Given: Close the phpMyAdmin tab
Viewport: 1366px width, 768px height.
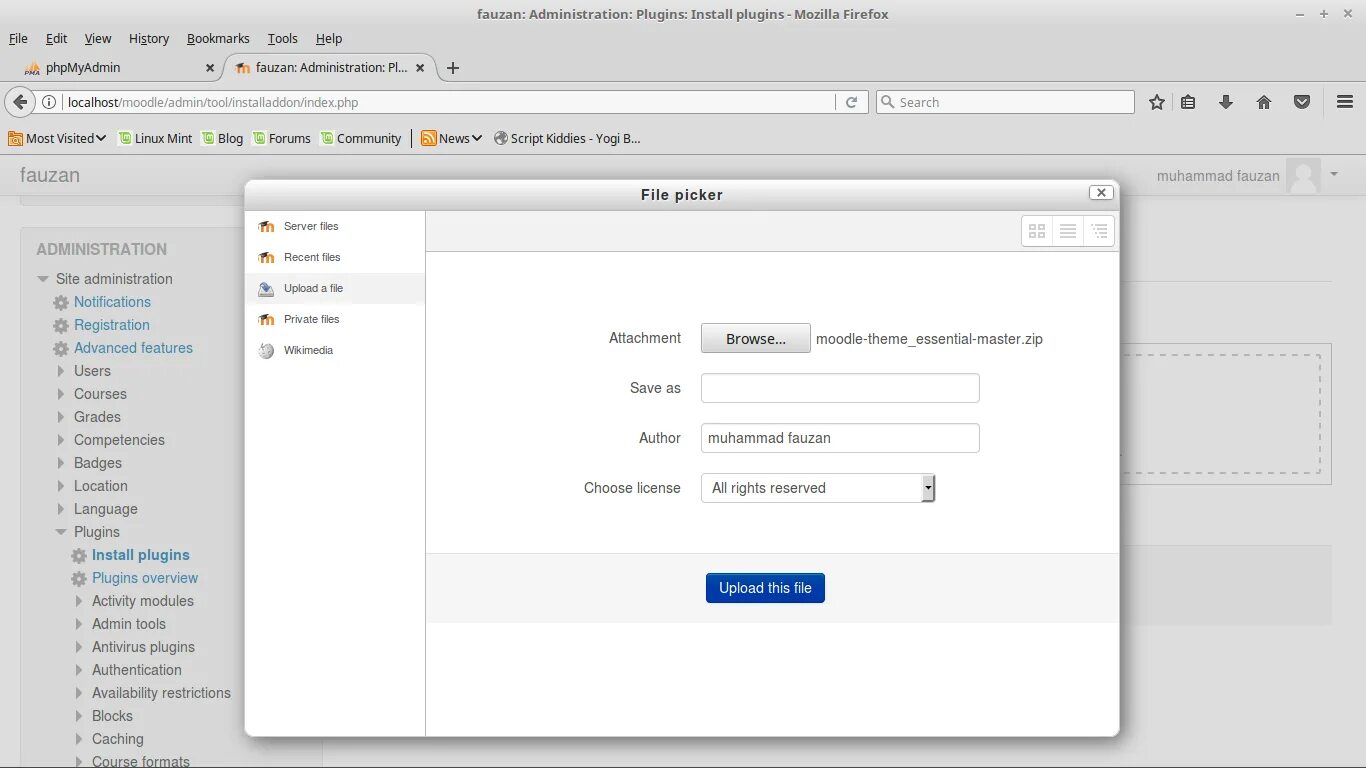Looking at the screenshot, I should coord(210,68).
